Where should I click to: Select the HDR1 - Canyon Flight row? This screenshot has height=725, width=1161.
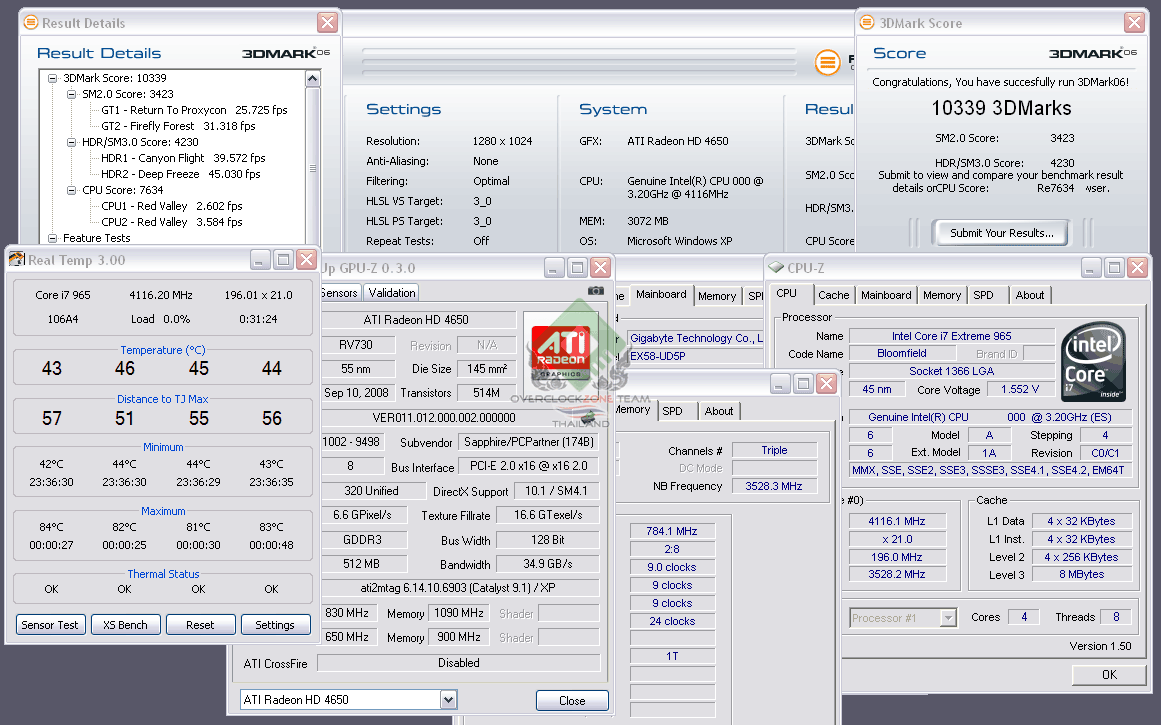click(183, 158)
